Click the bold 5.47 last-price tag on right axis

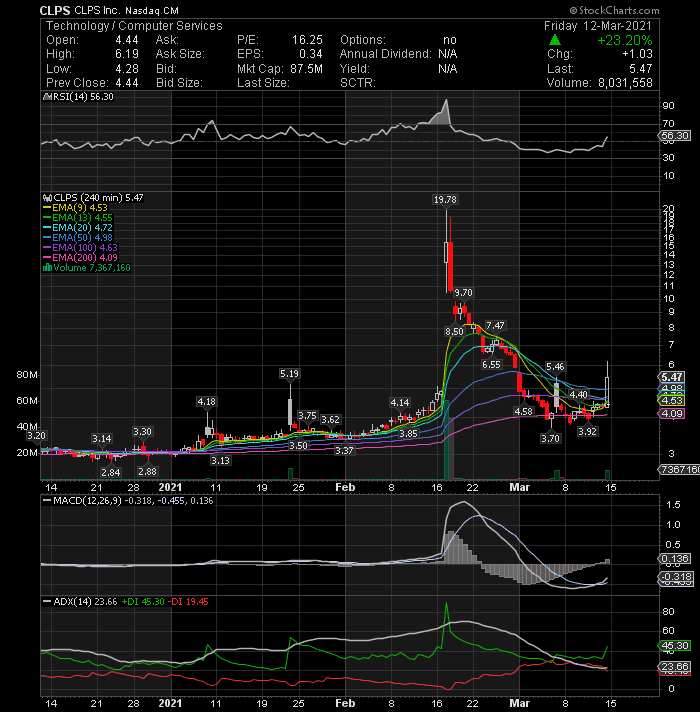pos(672,377)
